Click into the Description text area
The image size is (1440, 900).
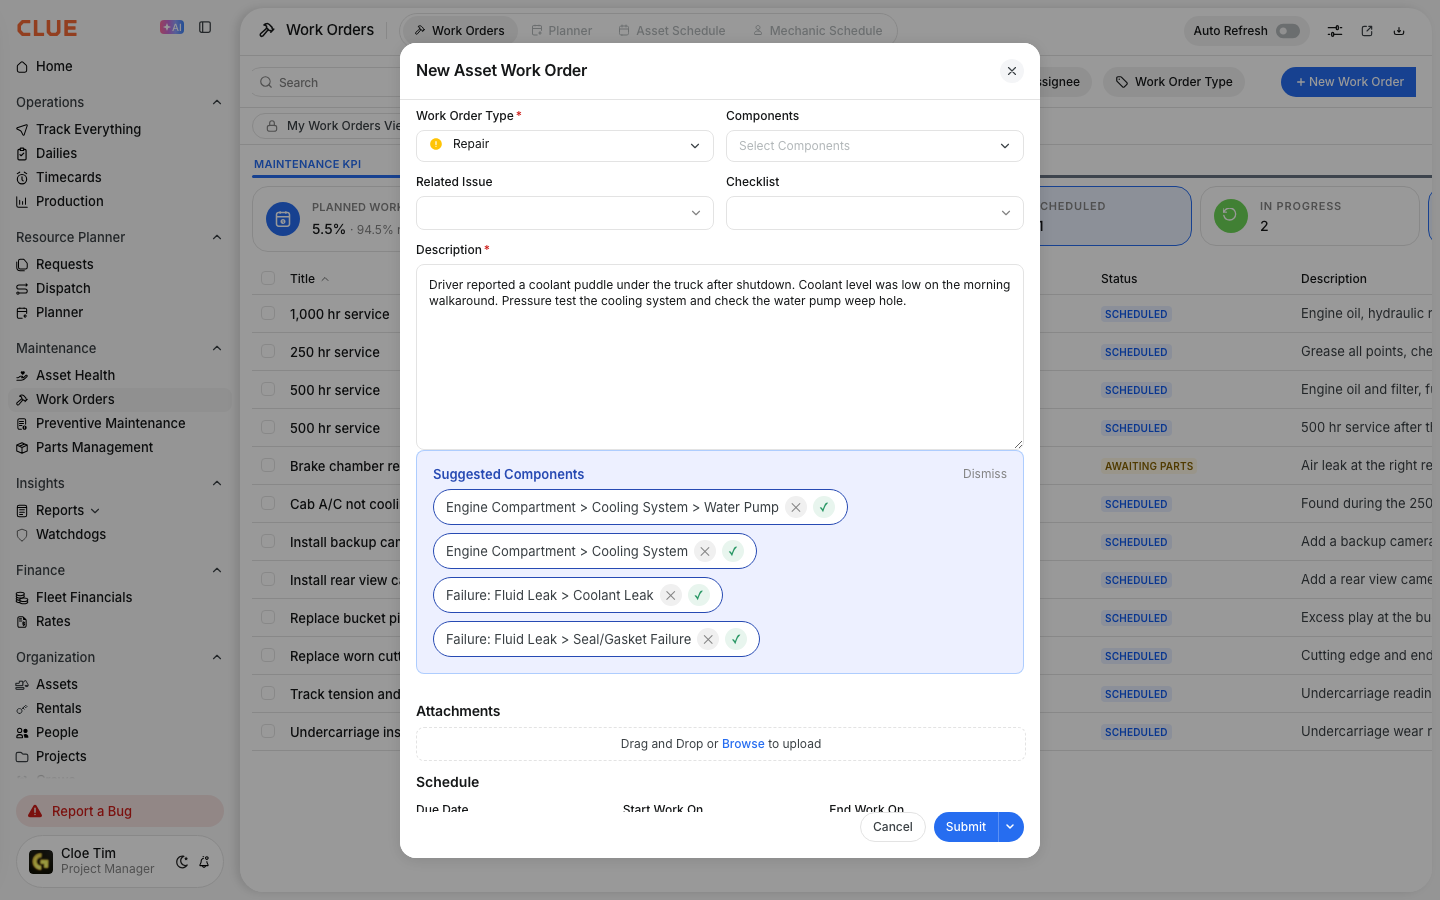pyautogui.click(x=720, y=356)
